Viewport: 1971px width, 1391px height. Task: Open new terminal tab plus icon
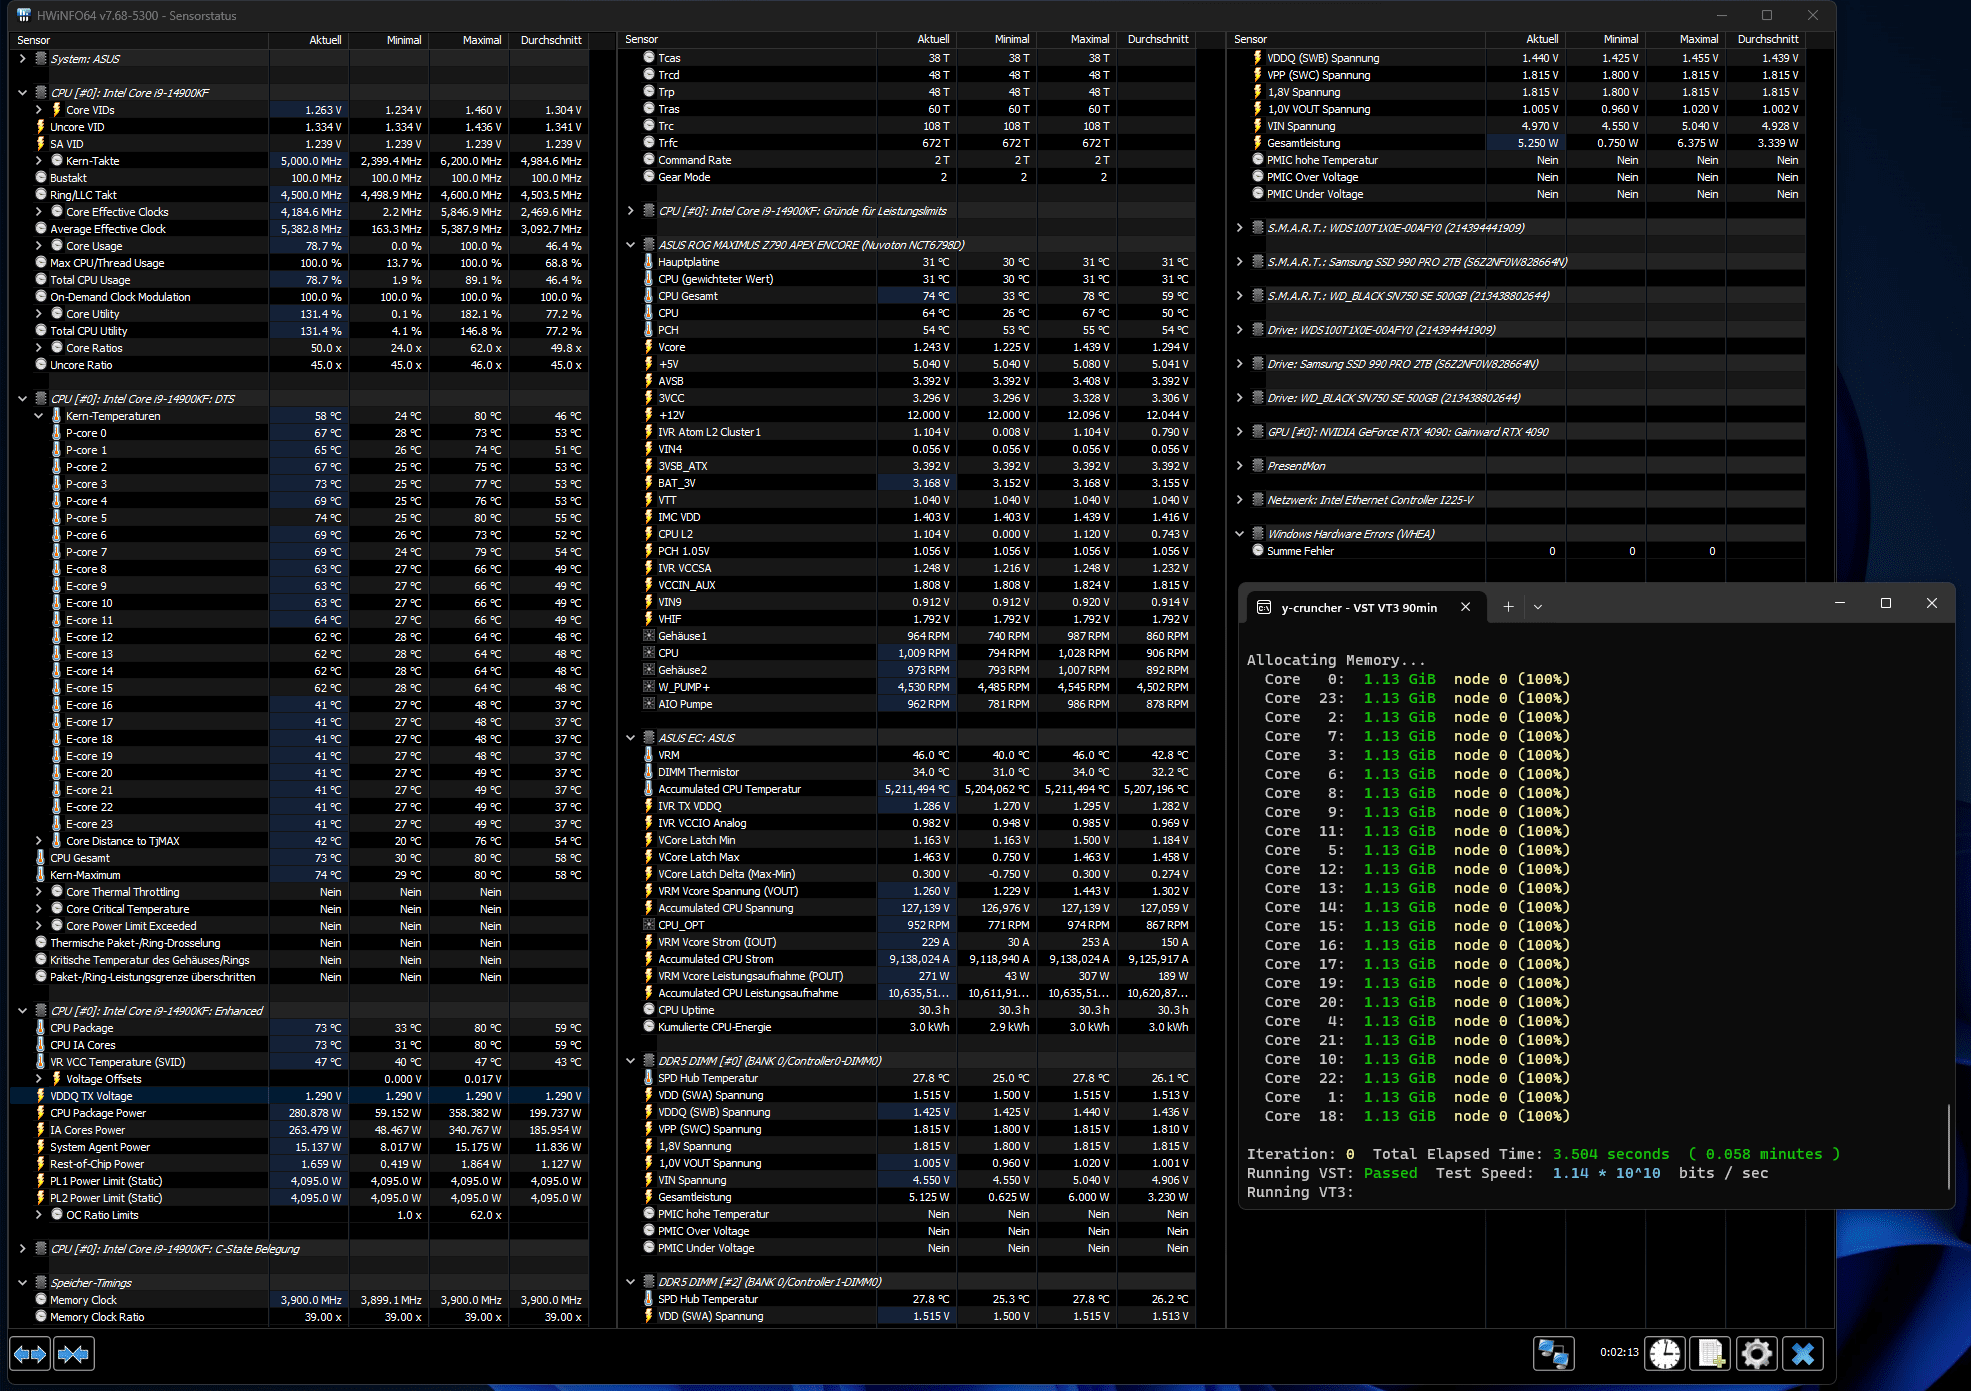(1508, 607)
